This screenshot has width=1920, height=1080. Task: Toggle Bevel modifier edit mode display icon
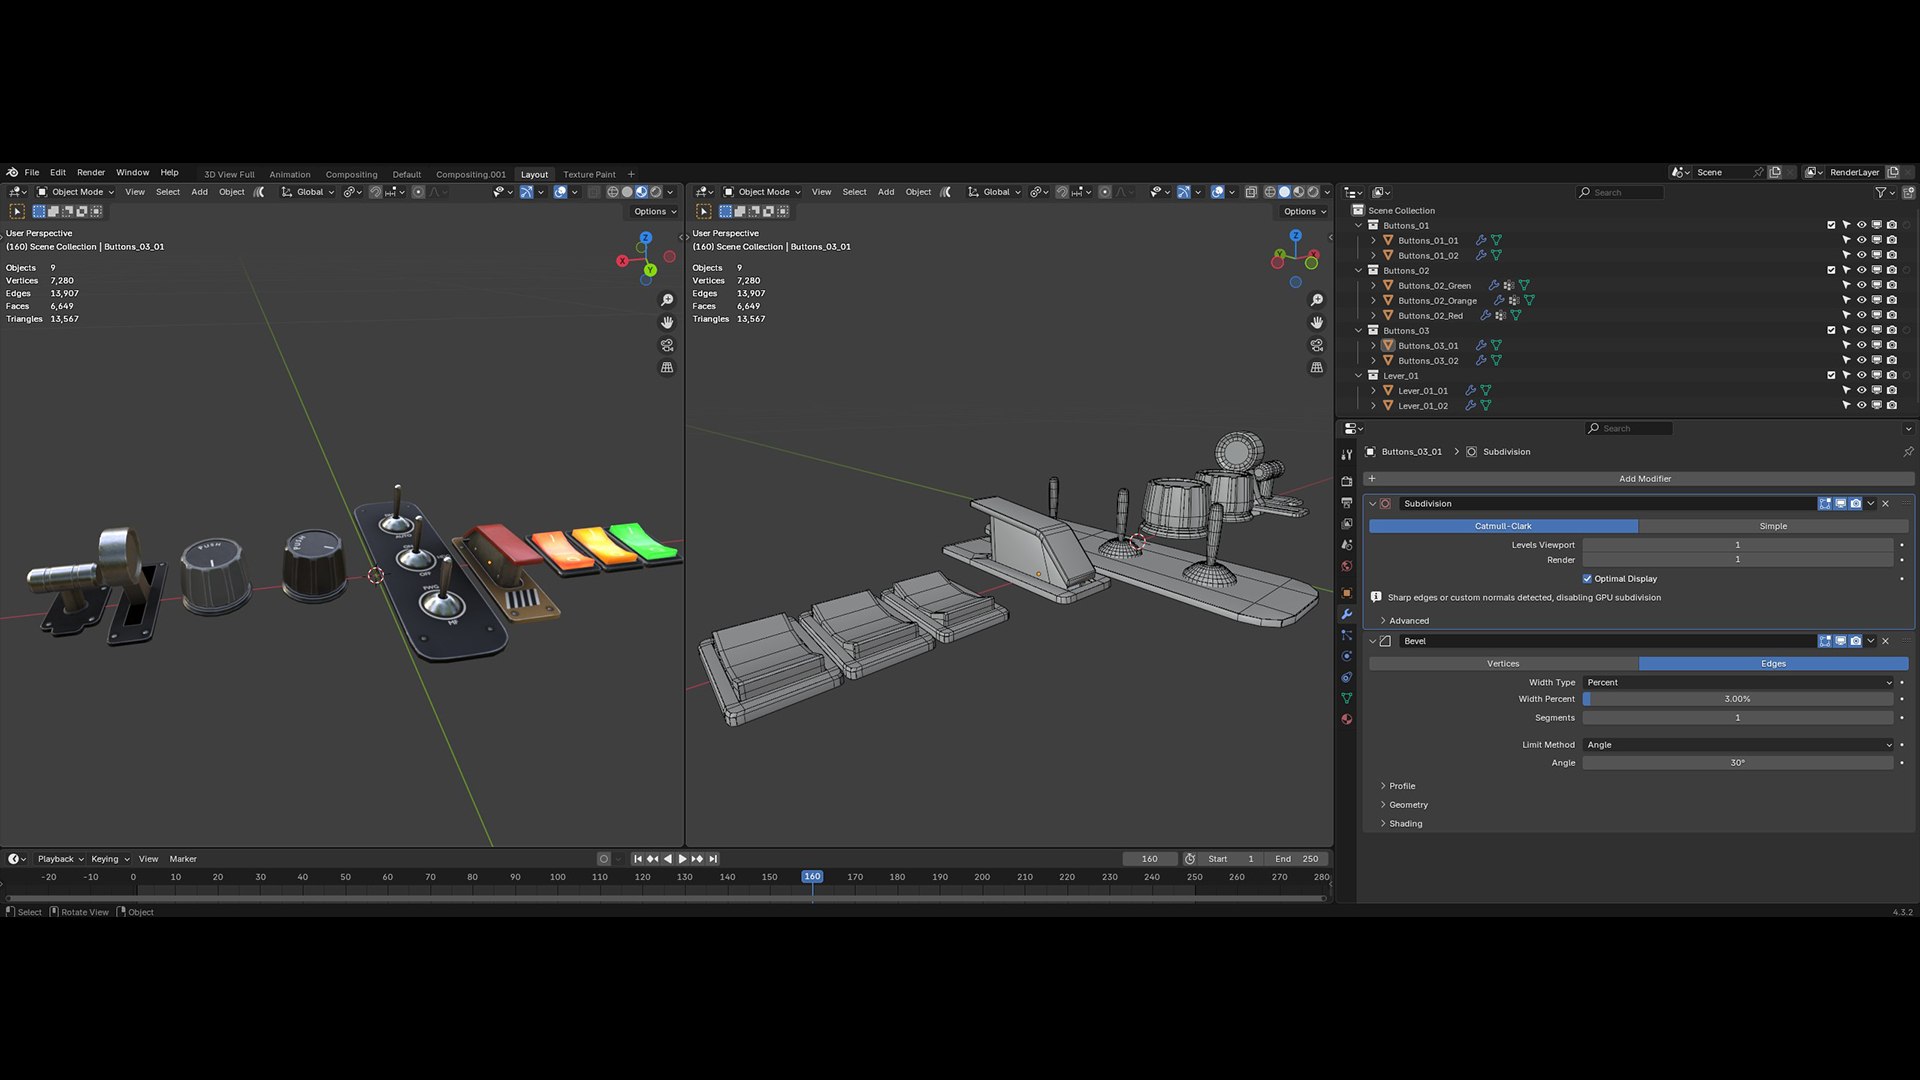[x=1825, y=641]
